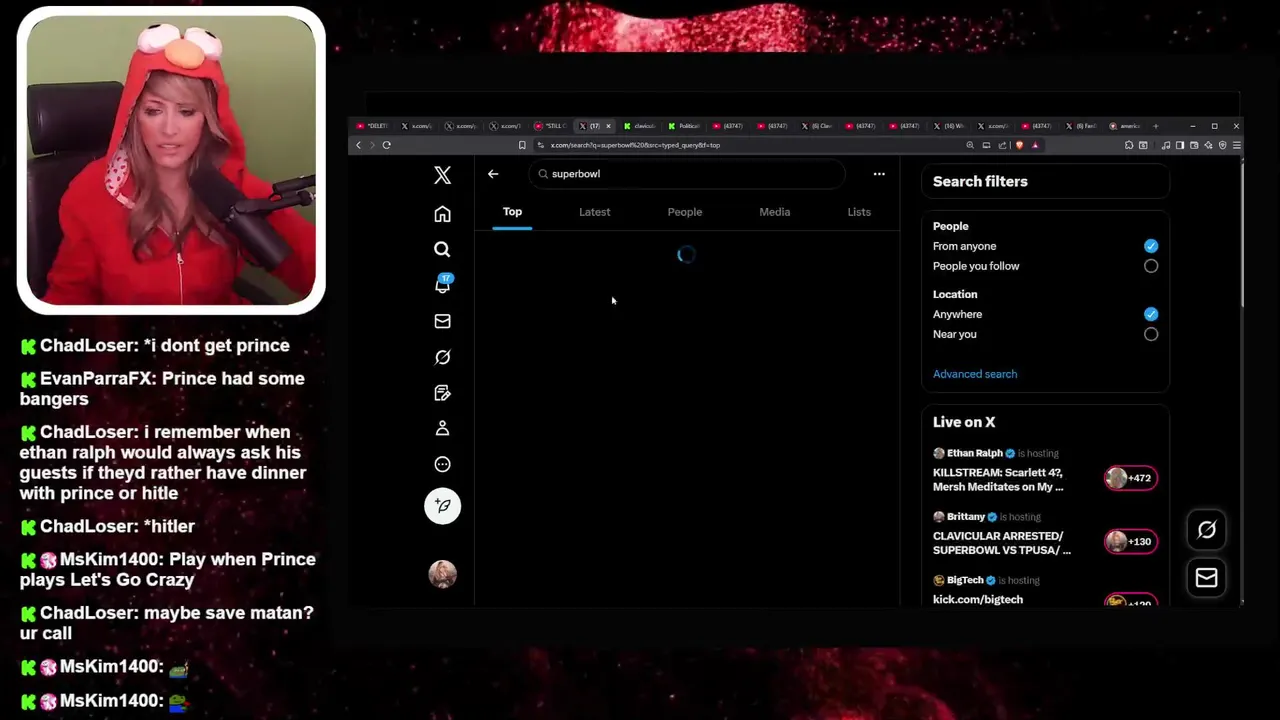Click the browser address bar URL
The image size is (1280, 720).
point(634,145)
